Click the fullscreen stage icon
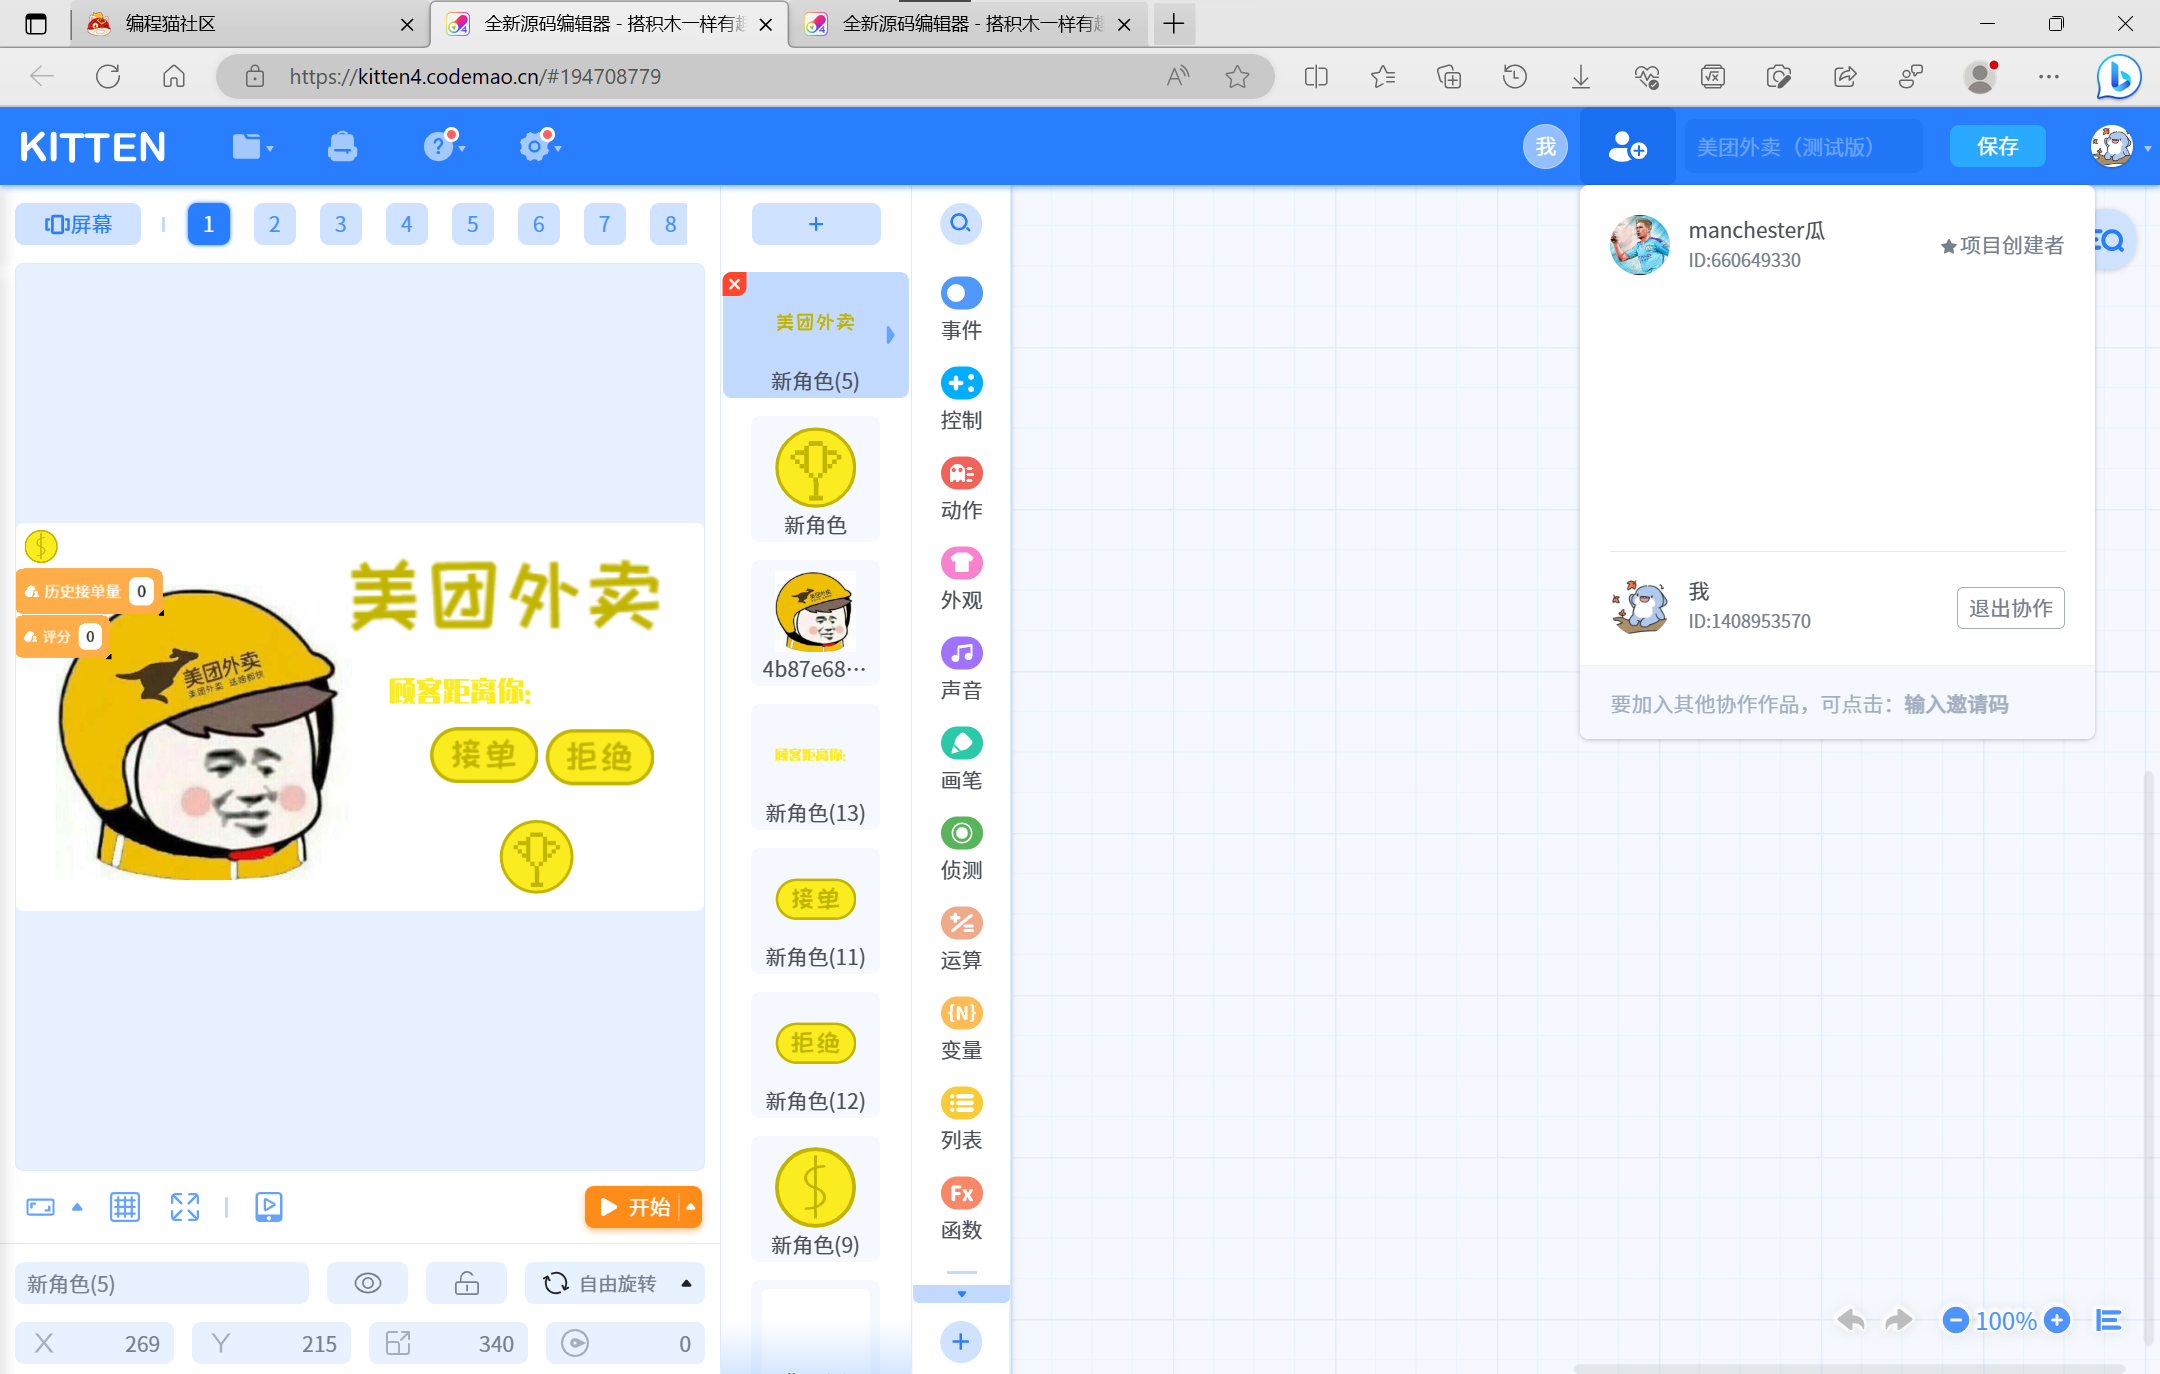The height and width of the screenshot is (1374, 2160). pyautogui.click(x=185, y=1207)
